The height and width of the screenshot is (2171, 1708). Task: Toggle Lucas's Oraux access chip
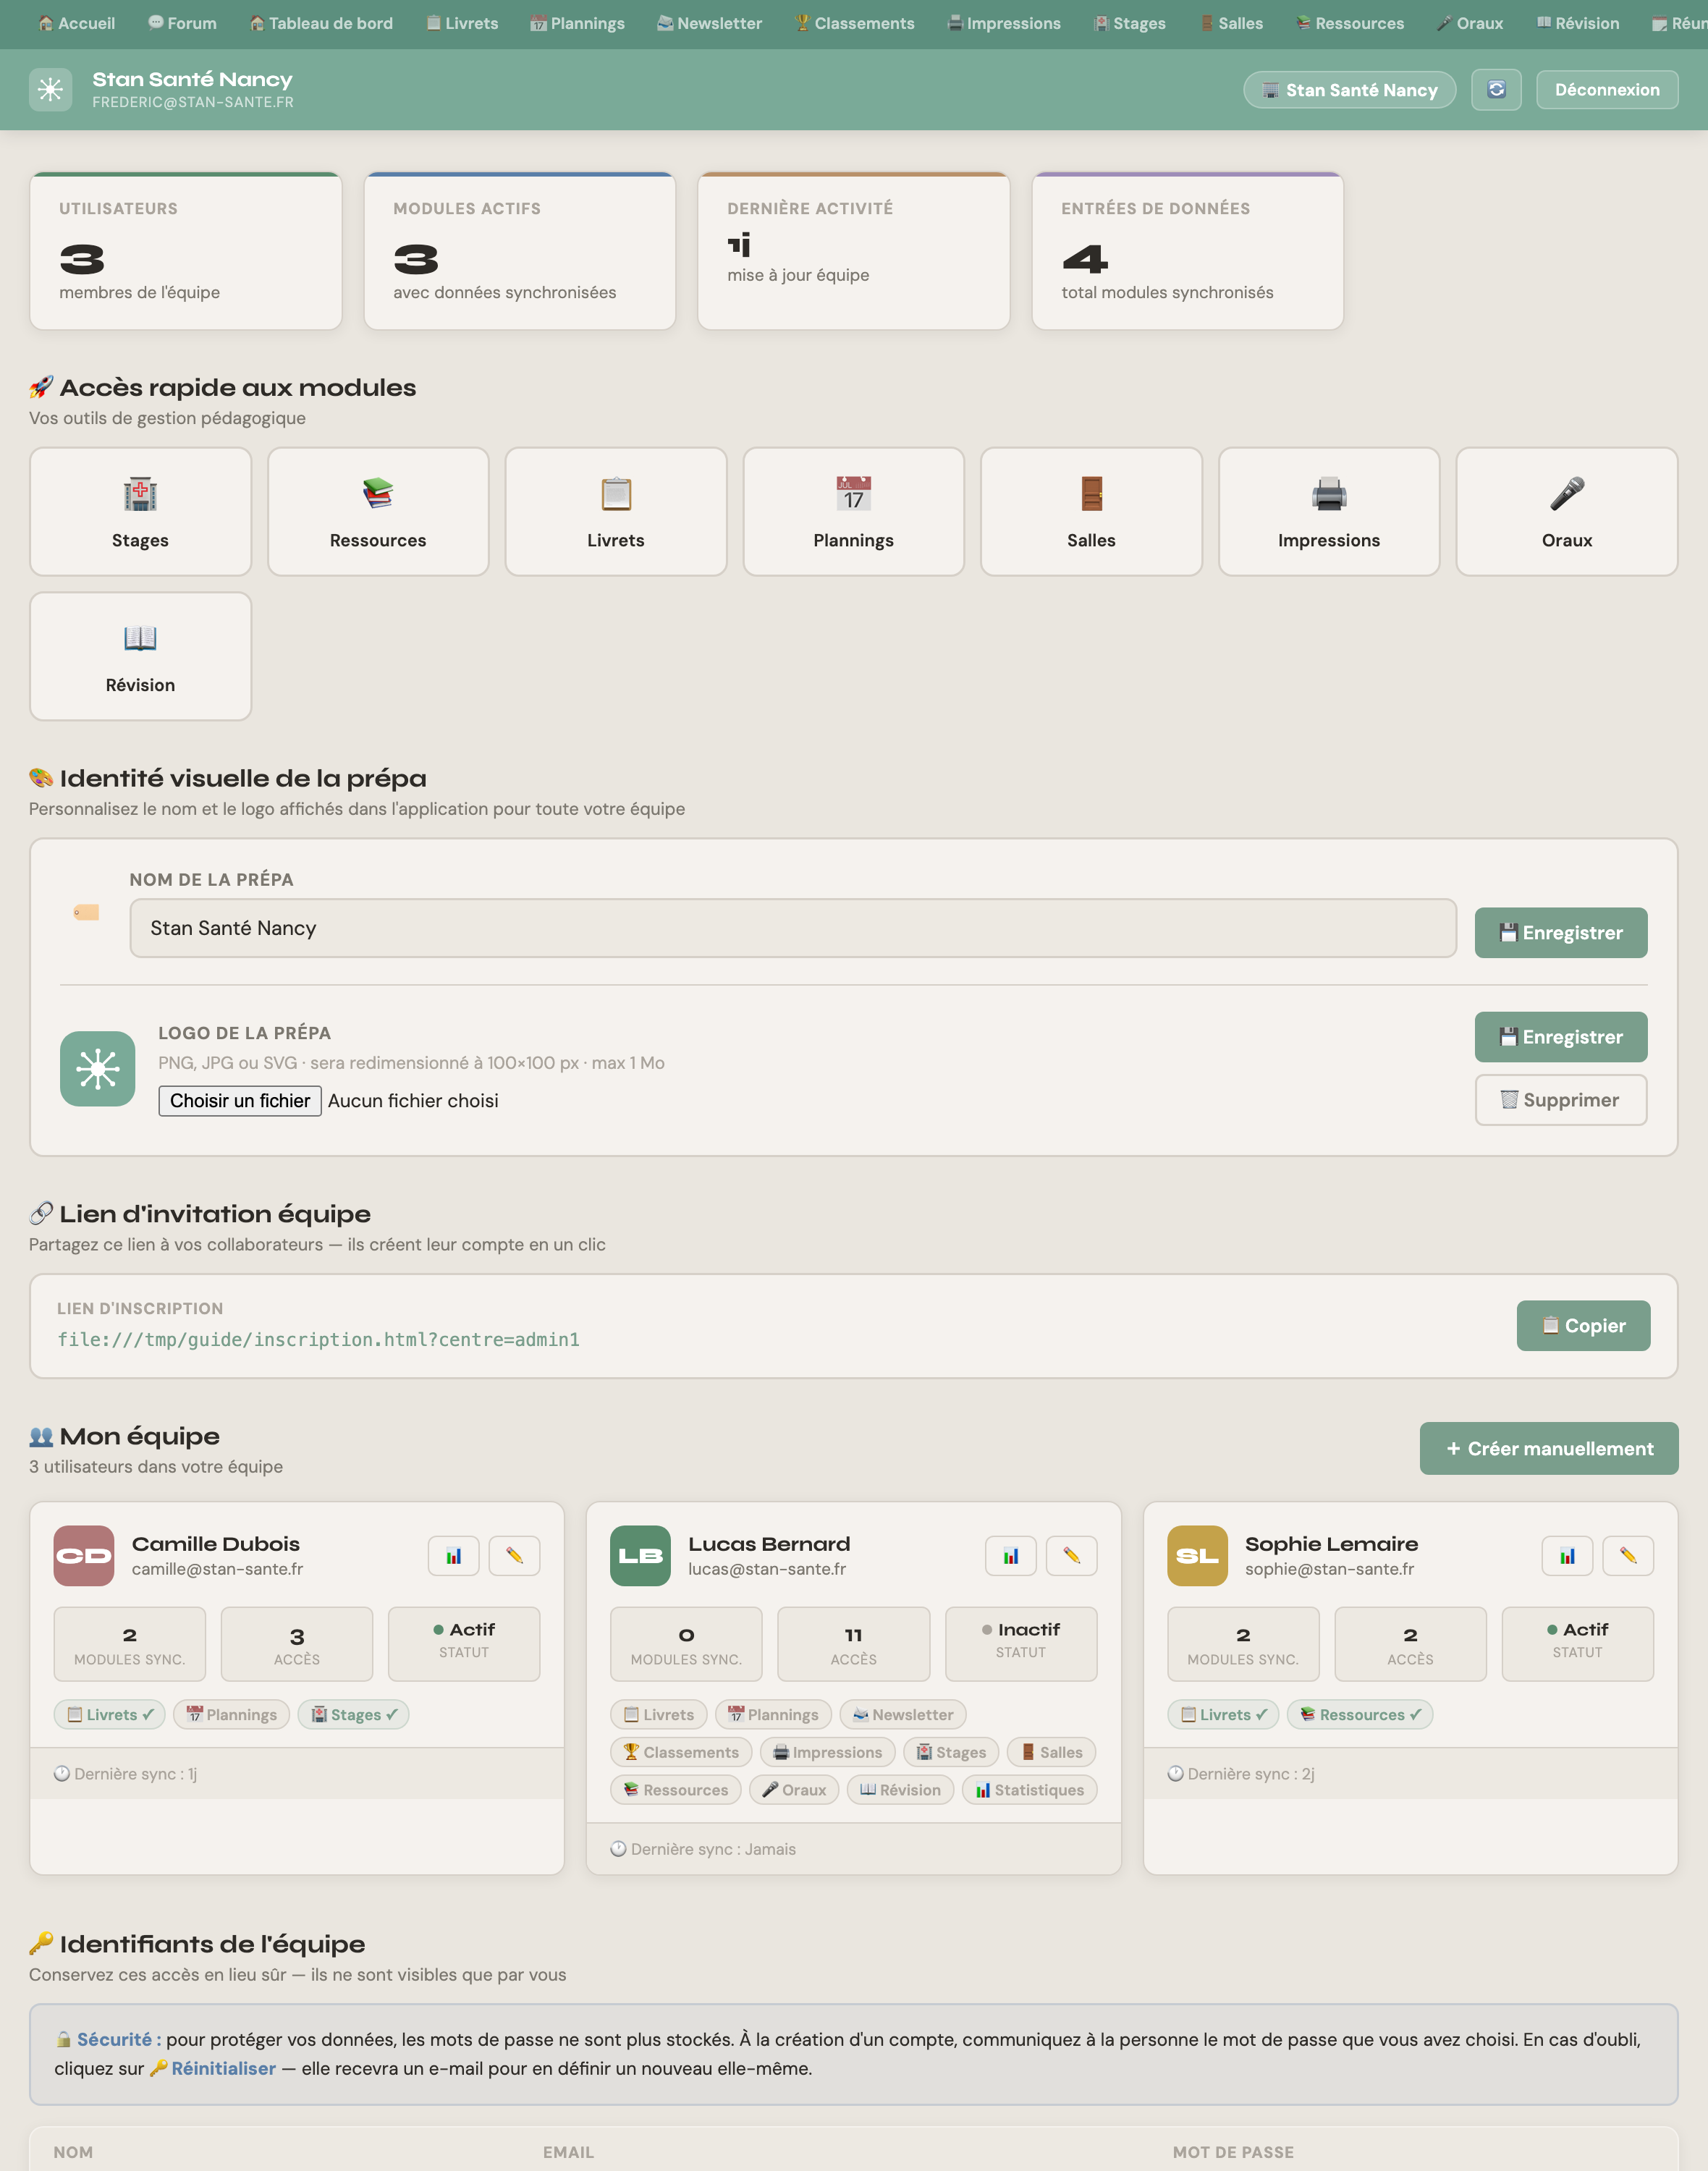(x=795, y=1790)
